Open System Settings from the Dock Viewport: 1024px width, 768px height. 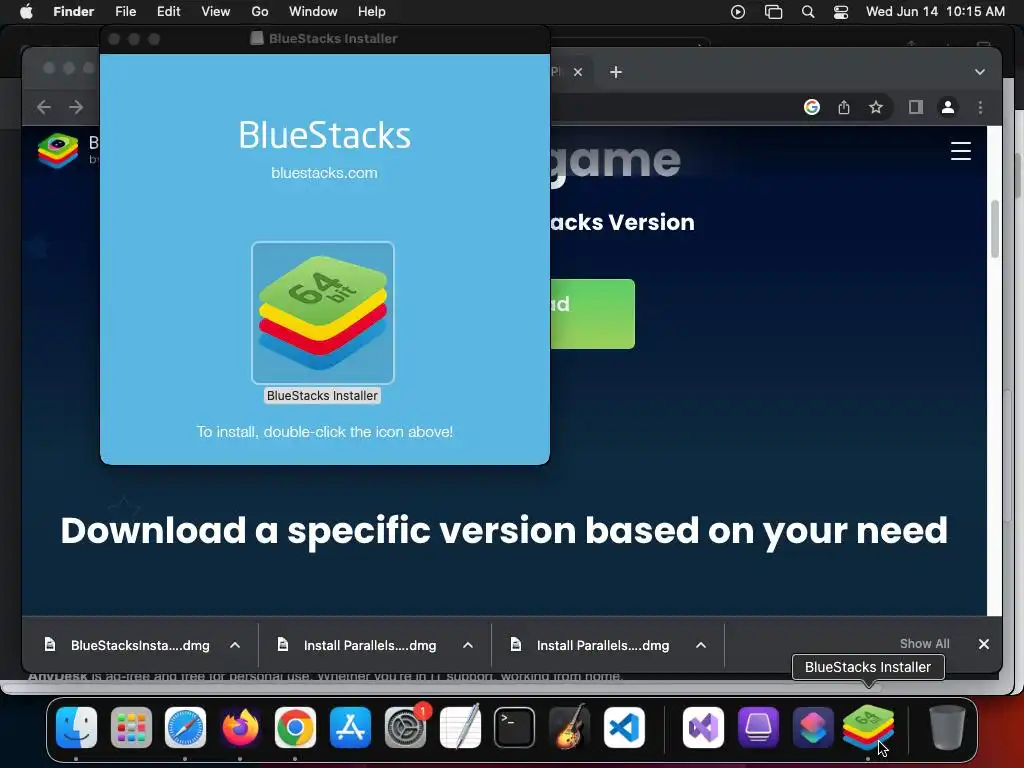(x=406, y=727)
